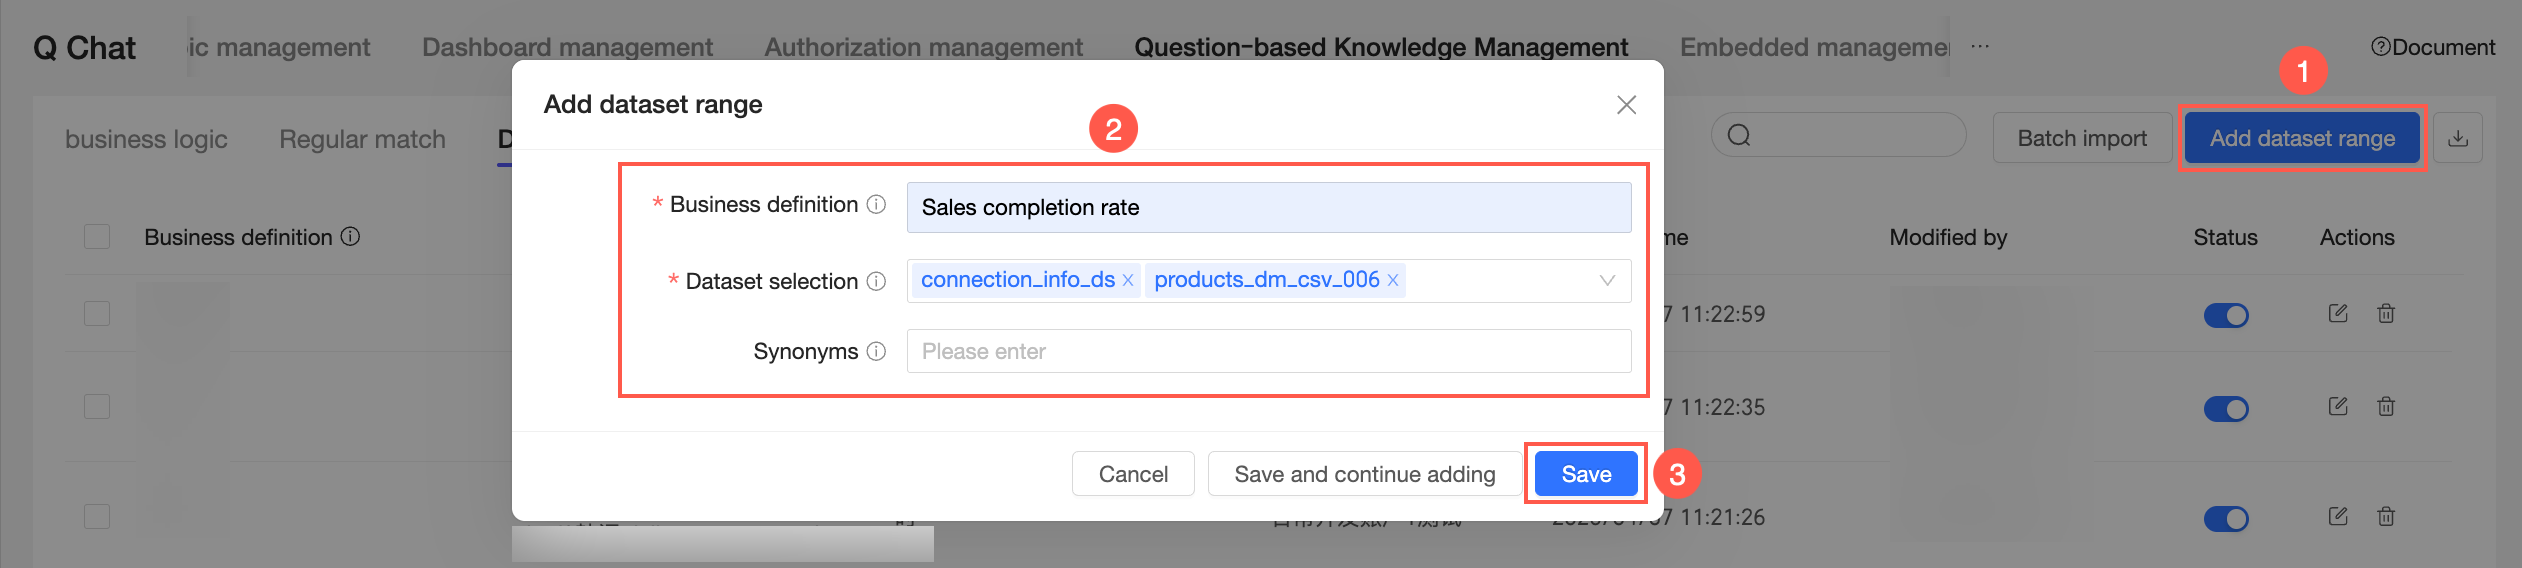Edit the 11:22:35 row entry
Screen dimensions: 2522x568
coord(2338,406)
